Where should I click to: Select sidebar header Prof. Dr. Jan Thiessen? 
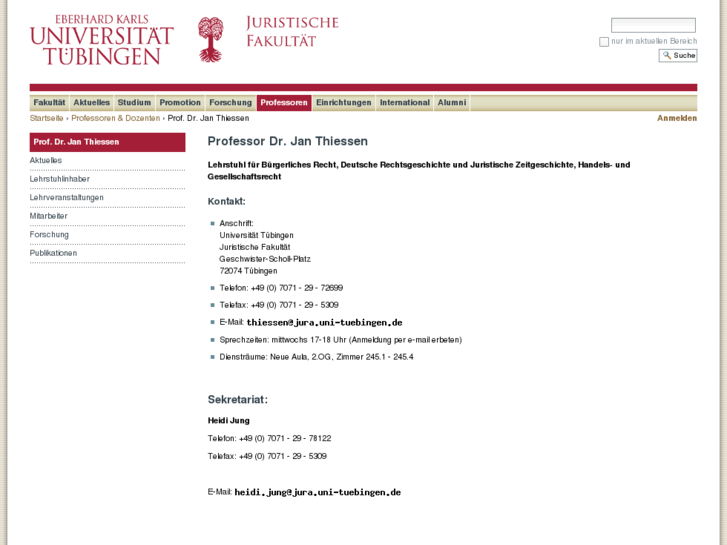click(108, 142)
